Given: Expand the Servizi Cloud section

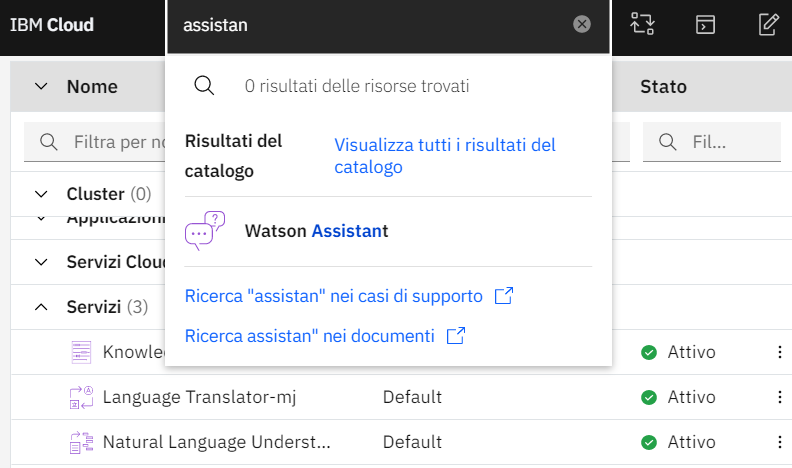Looking at the screenshot, I should tap(41, 262).
